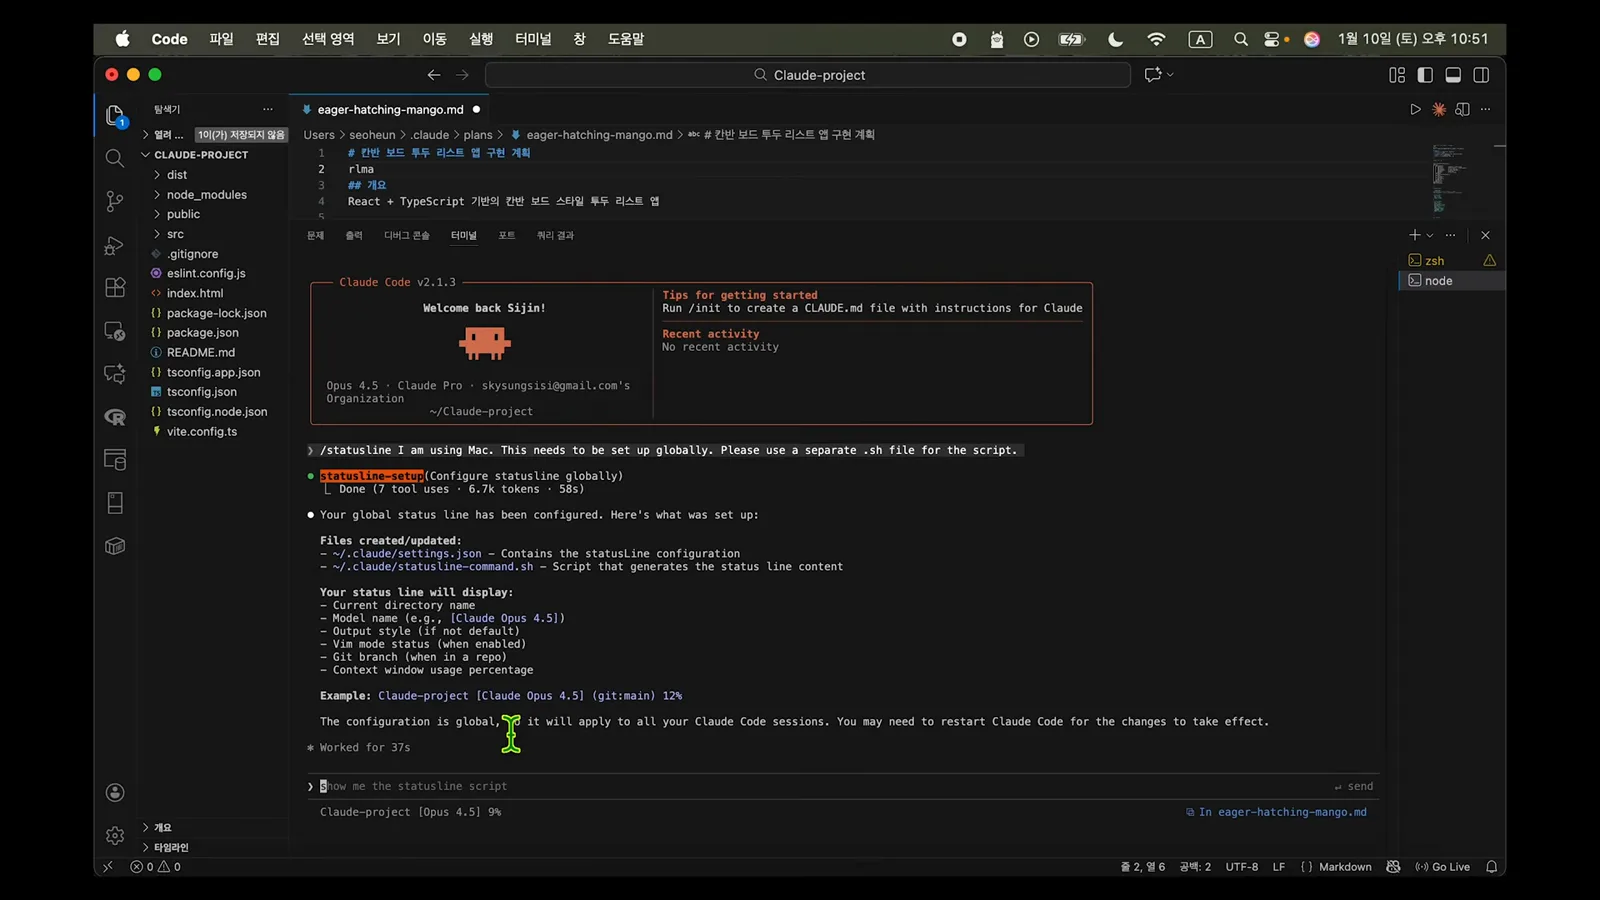Change language mode via Markdown status item
1600x900 pixels.
pos(1345,867)
